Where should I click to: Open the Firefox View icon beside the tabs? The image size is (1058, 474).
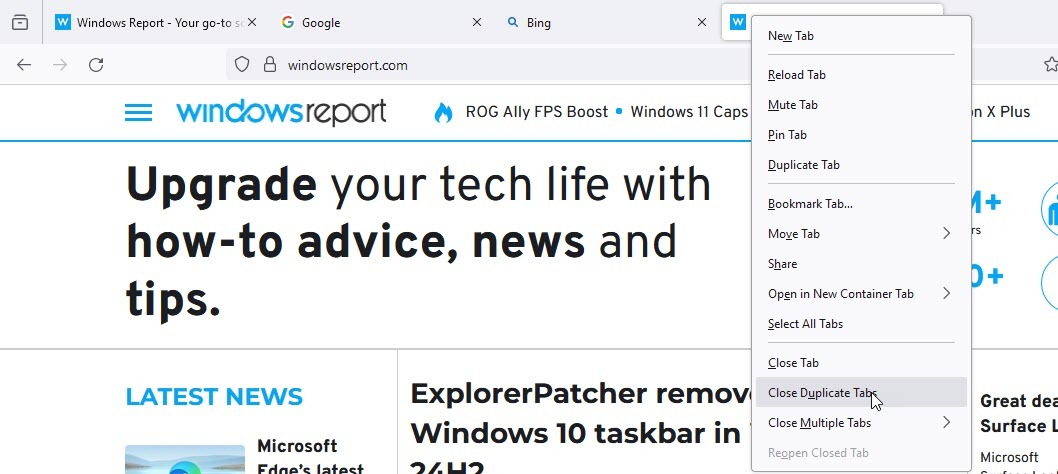pyautogui.click(x=20, y=22)
